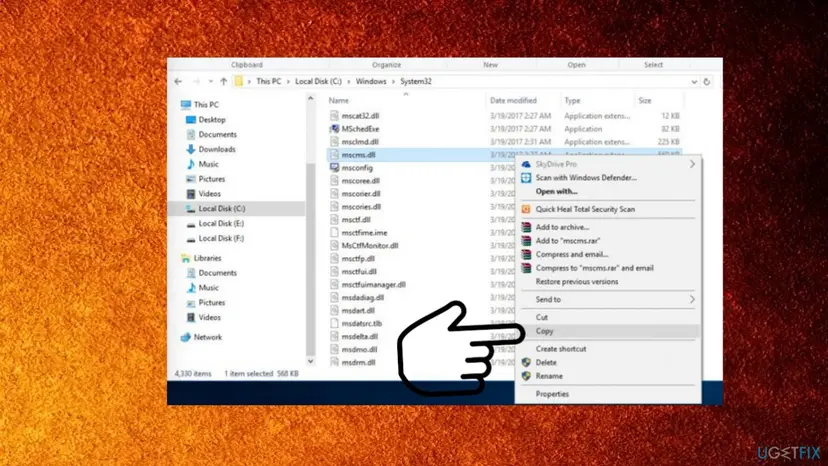828x466 pixels.
Task: Open Documents under This PC
Action: tap(211, 134)
